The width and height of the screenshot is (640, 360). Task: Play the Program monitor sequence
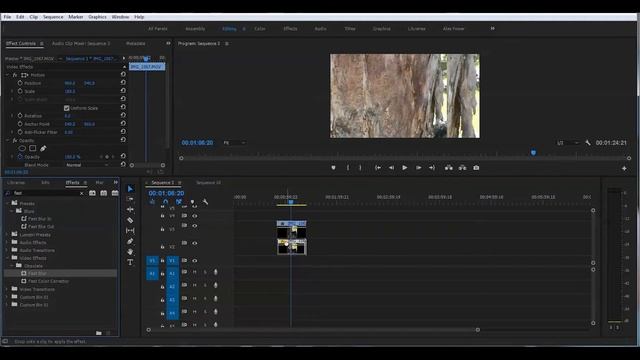pyautogui.click(x=404, y=168)
